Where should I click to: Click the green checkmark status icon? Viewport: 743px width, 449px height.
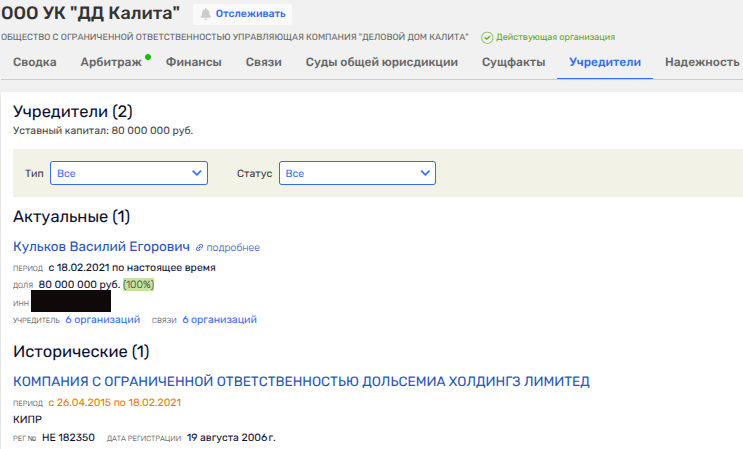(487, 37)
